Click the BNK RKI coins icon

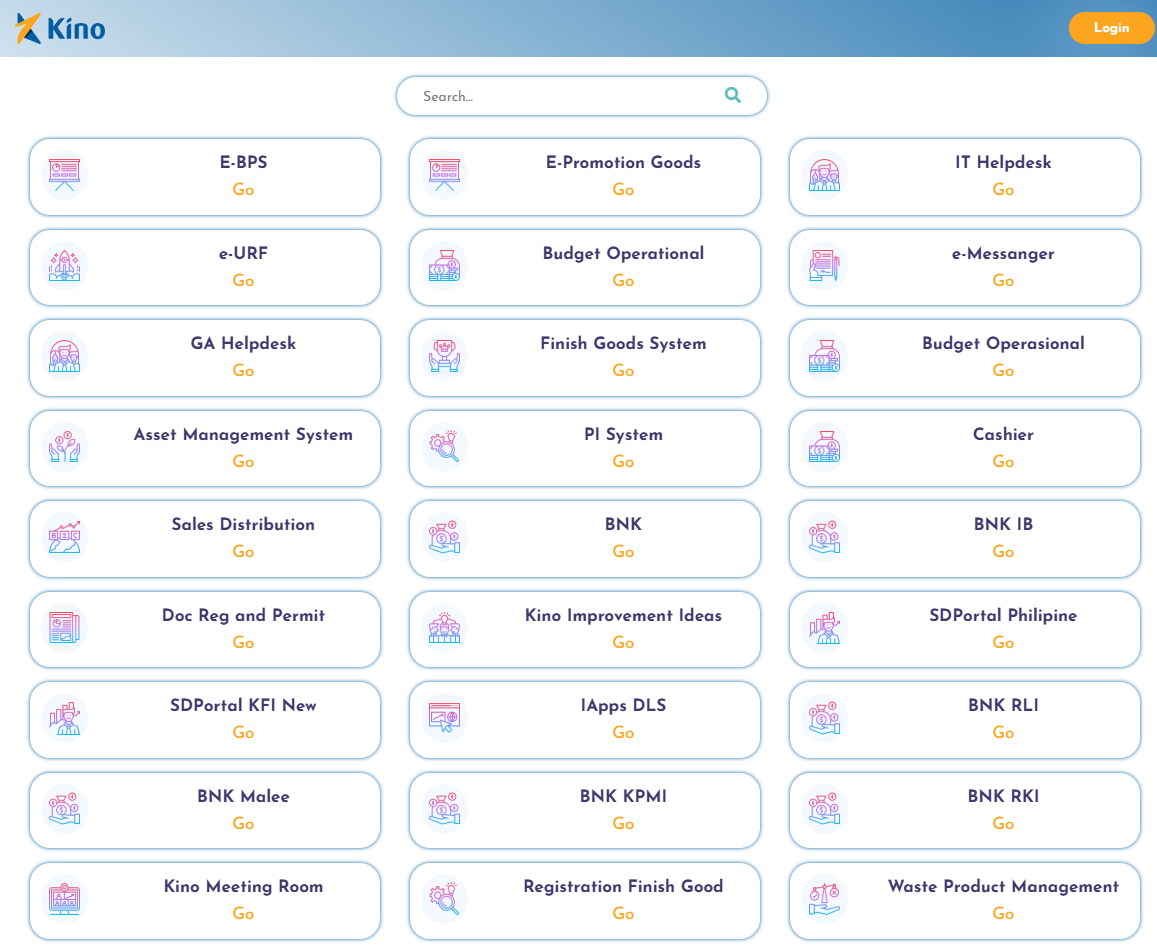click(x=824, y=809)
